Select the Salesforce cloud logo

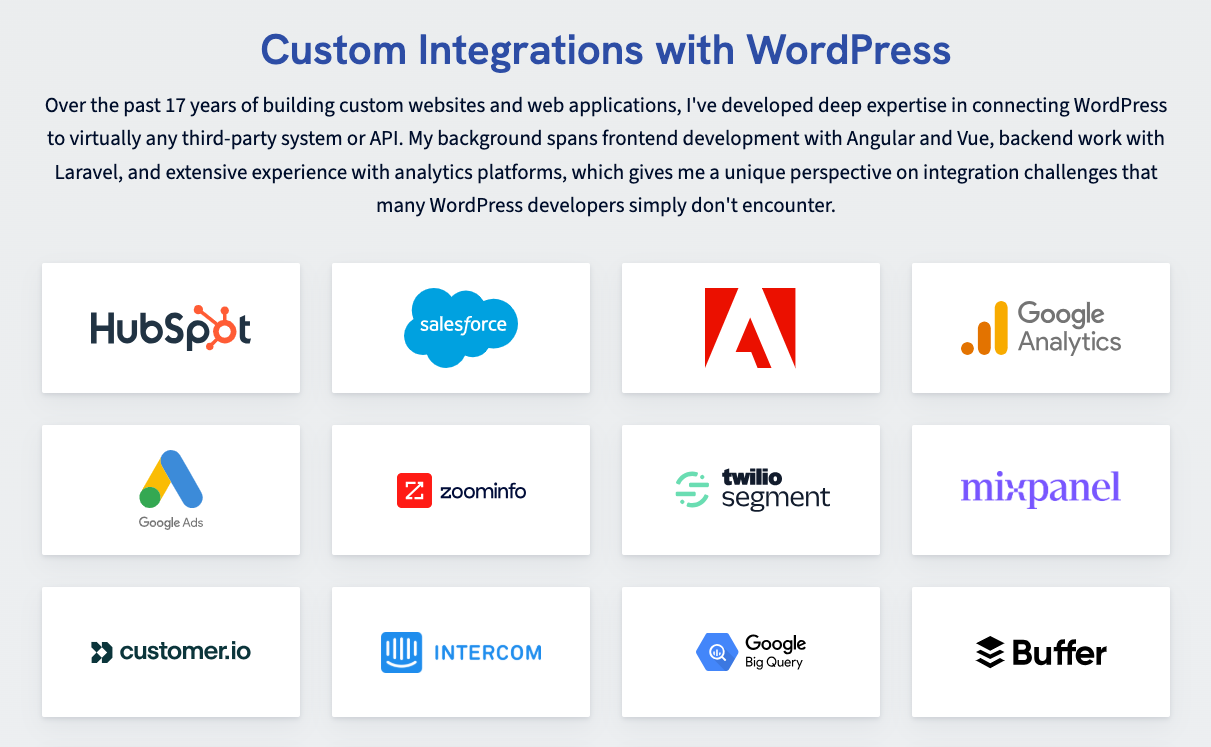click(x=461, y=327)
